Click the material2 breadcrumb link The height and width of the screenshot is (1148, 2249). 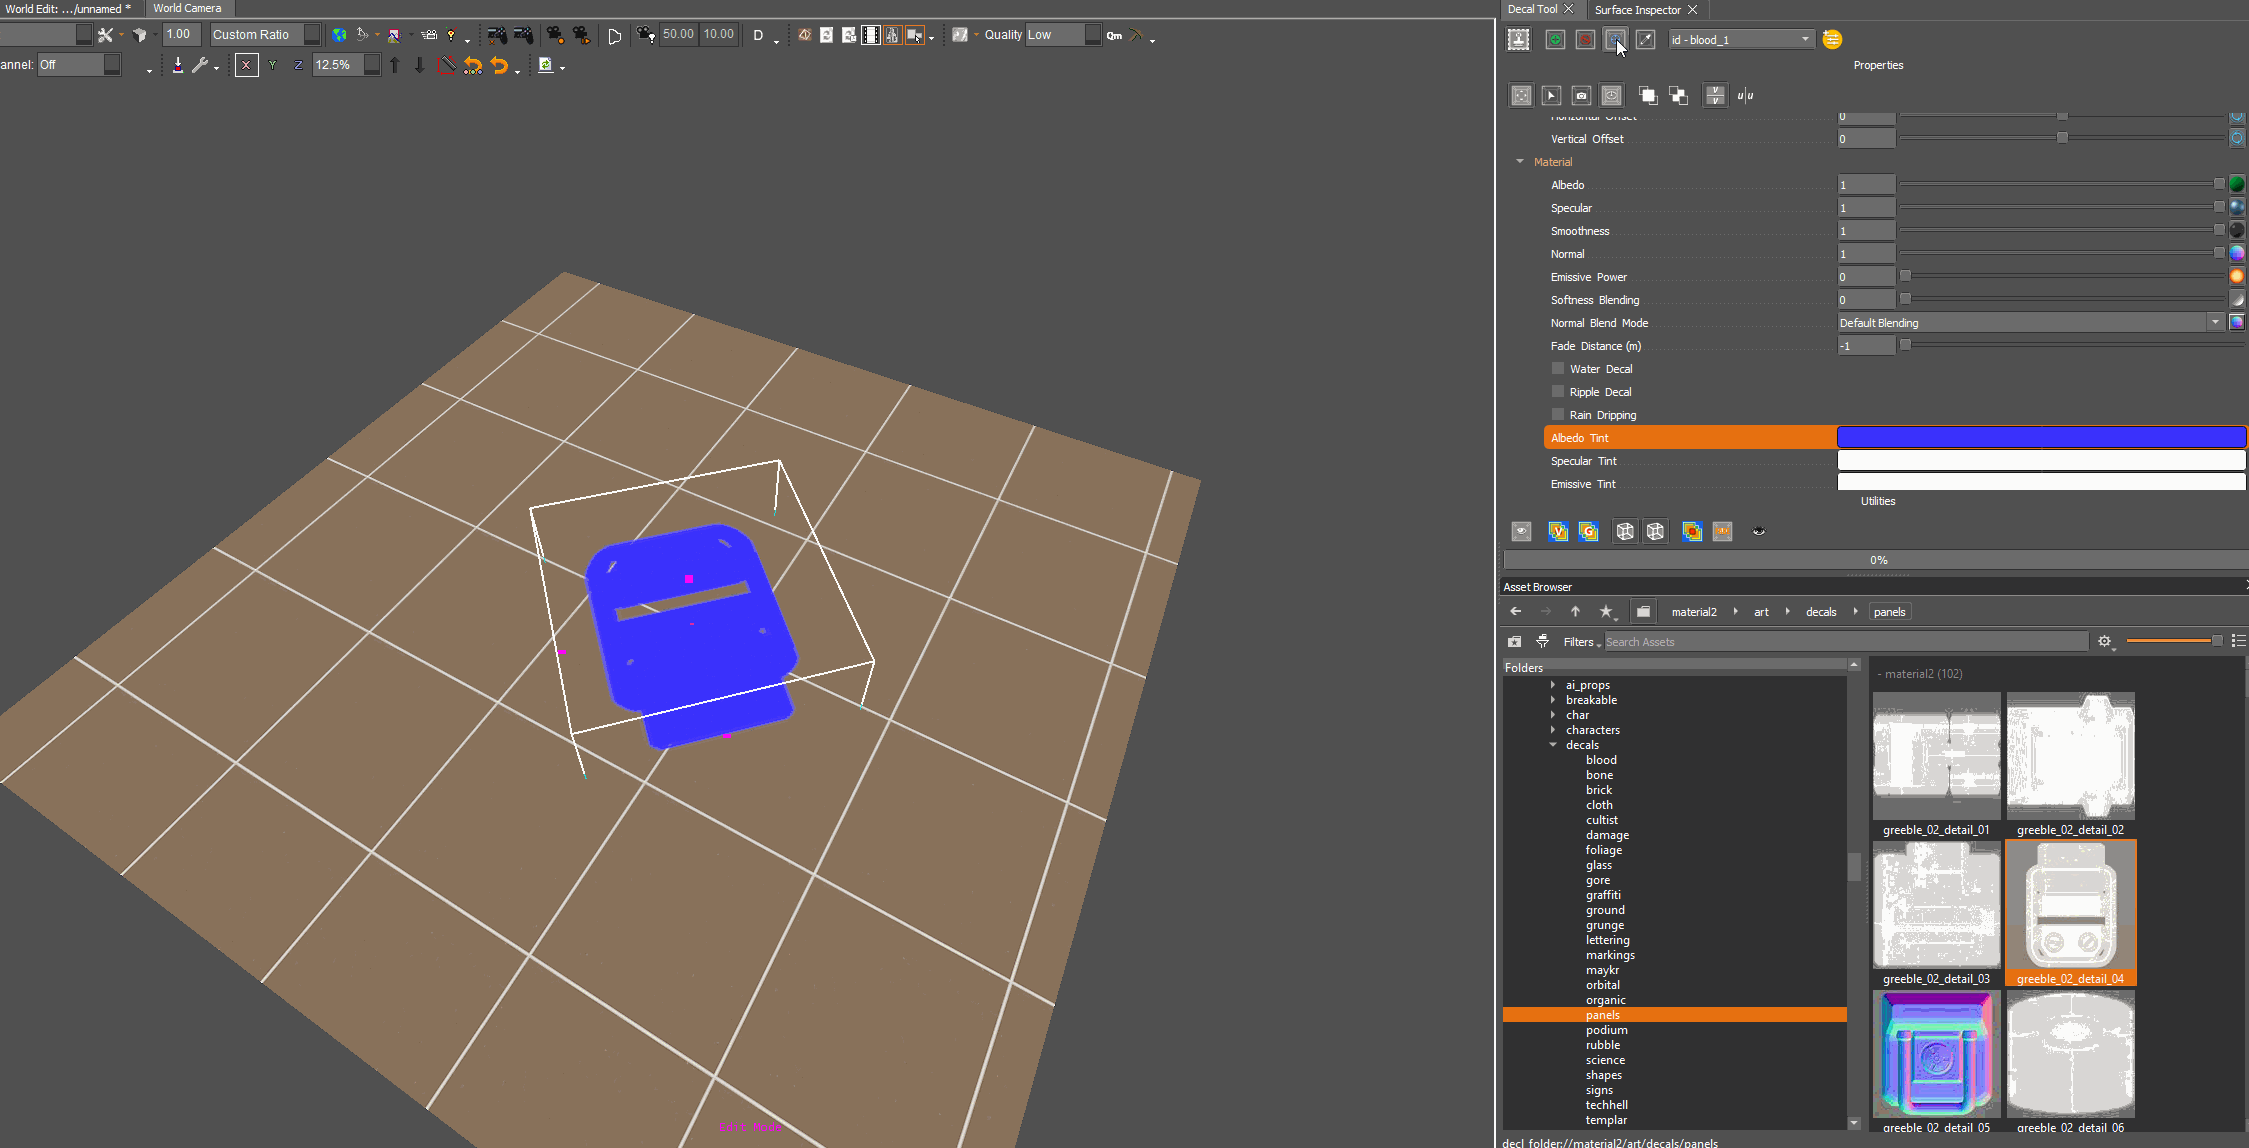(1694, 612)
